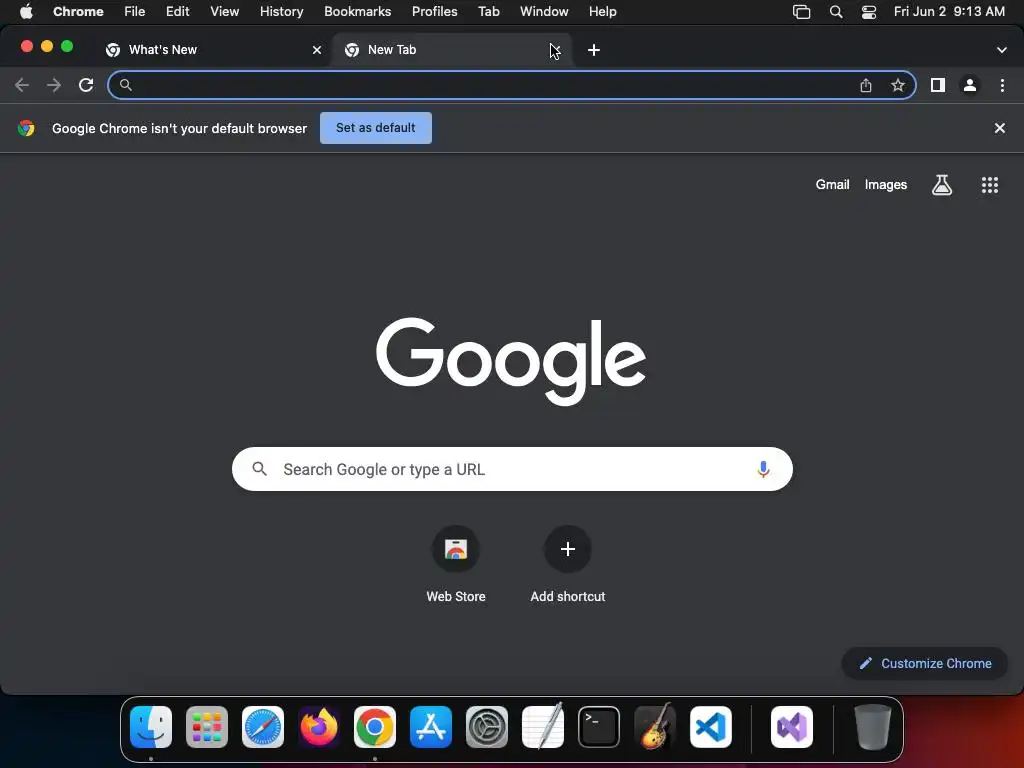Viewport: 1024px width, 768px height.
Task: Open Visual Studio Code from the dock
Action: pyautogui.click(x=711, y=727)
